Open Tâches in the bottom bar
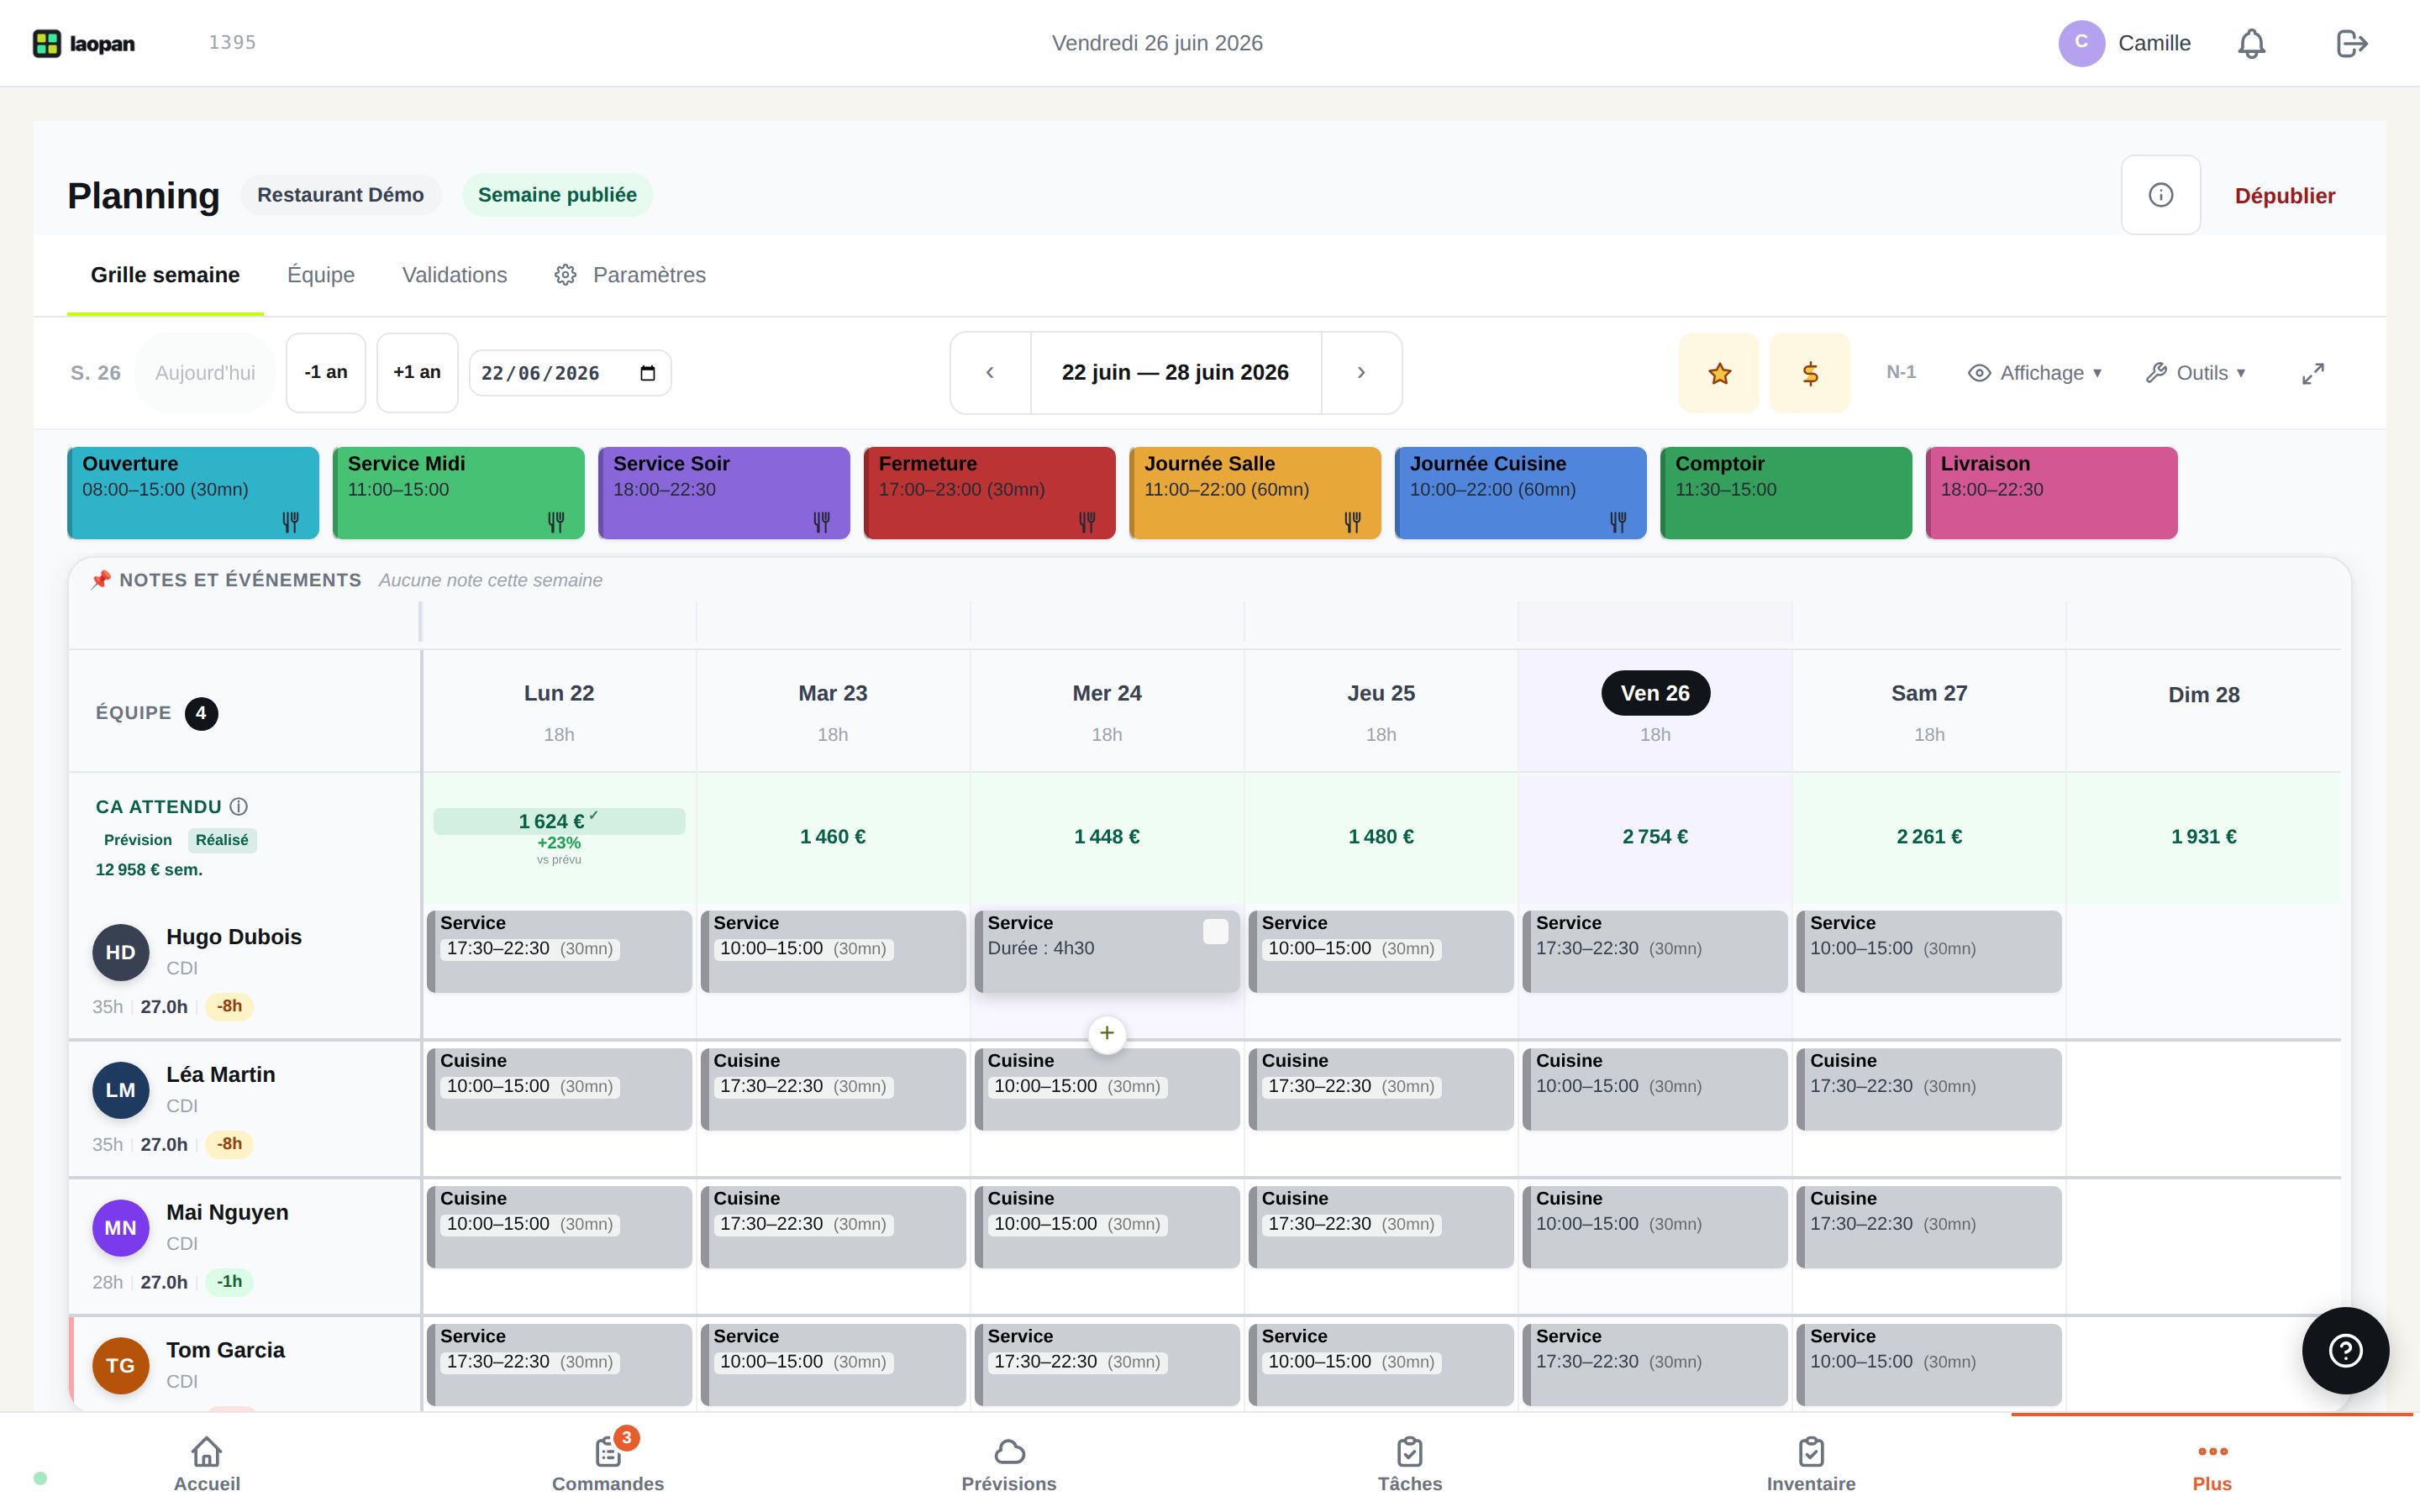Screen dimensions: 2420x1512 point(1410,1464)
